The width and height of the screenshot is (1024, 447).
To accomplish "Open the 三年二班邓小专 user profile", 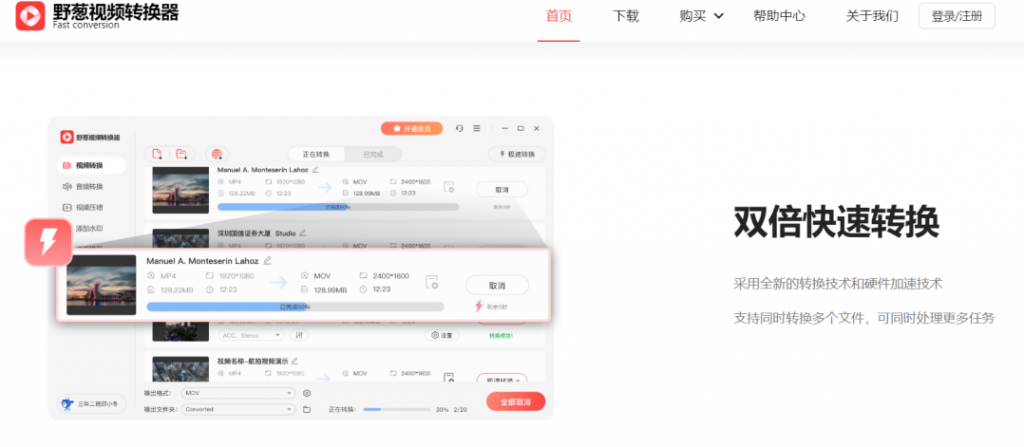I will (x=91, y=405).
